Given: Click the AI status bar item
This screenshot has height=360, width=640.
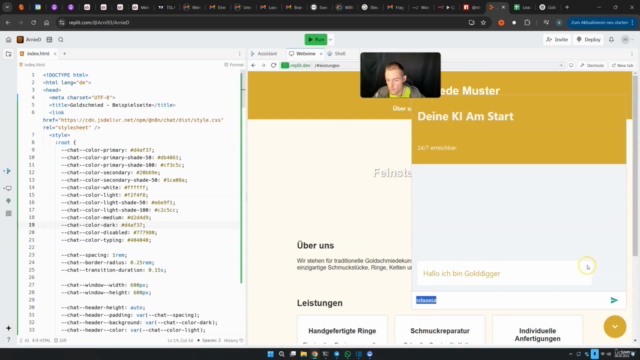Looking at the screenshot, I should click(24, 340).
